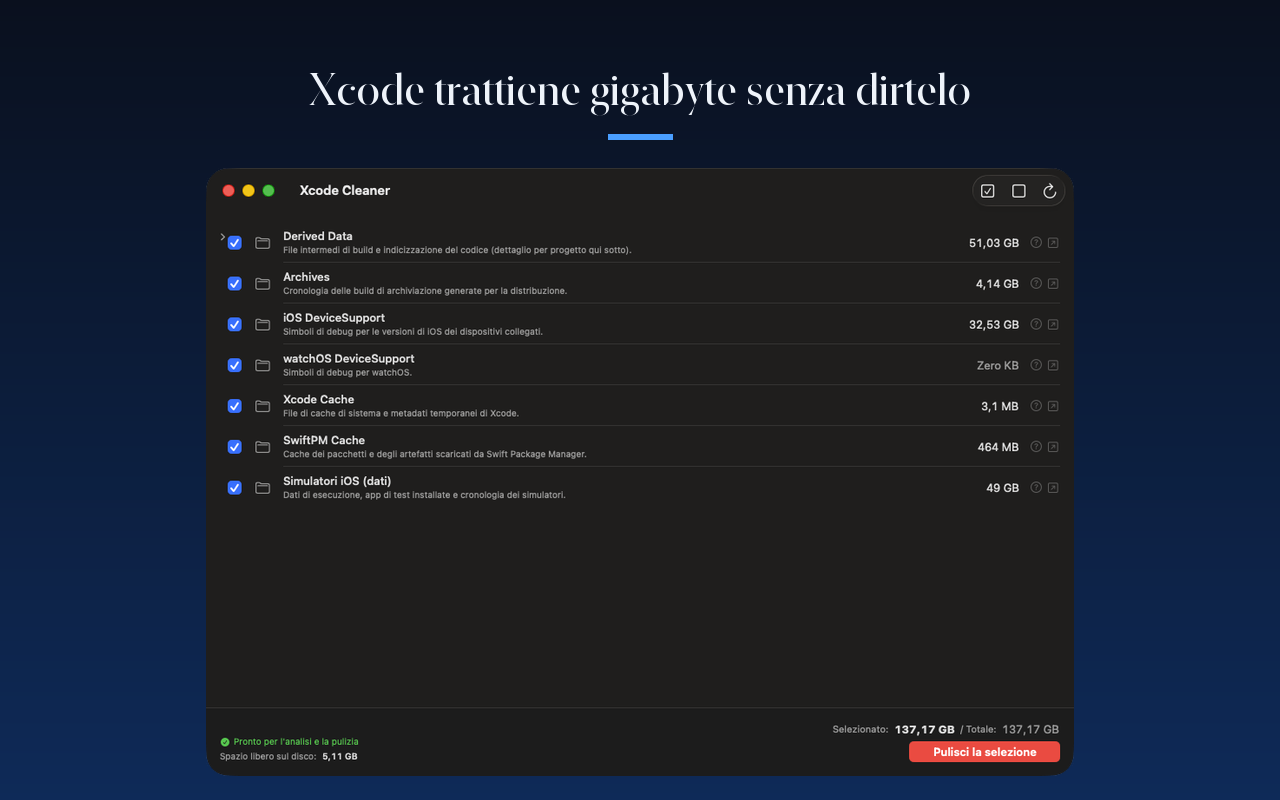The width and height of the screenshot is (1280, 800).
Task: Click the 51,03 GB size value
Action: pyautogui.click(x=994, y=243)
